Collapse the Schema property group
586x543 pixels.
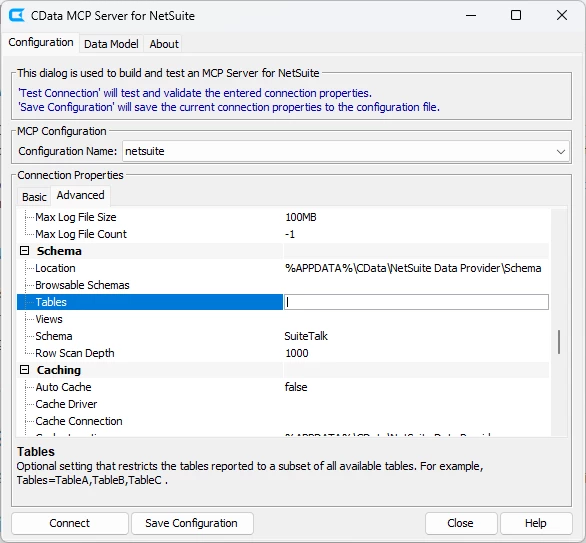[24, 251]
